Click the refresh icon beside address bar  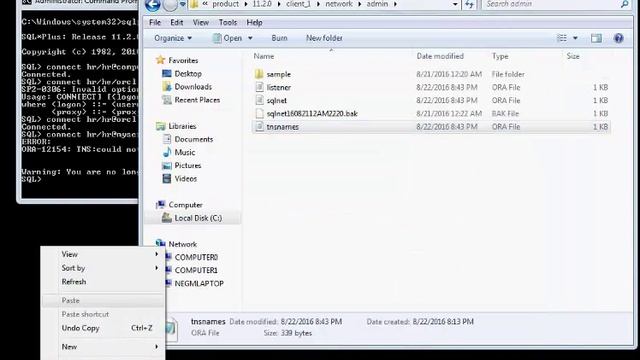click(469, 4)
